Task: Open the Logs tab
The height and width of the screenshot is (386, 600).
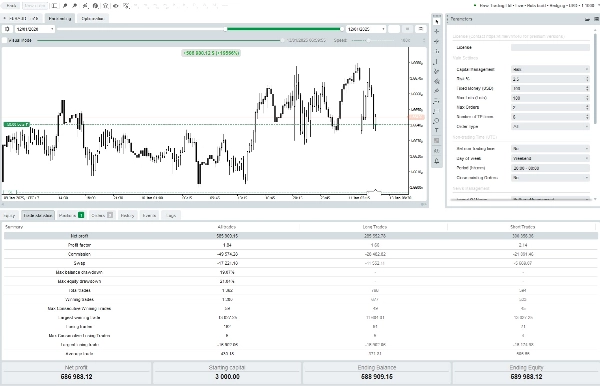Action: click(171, 215)
